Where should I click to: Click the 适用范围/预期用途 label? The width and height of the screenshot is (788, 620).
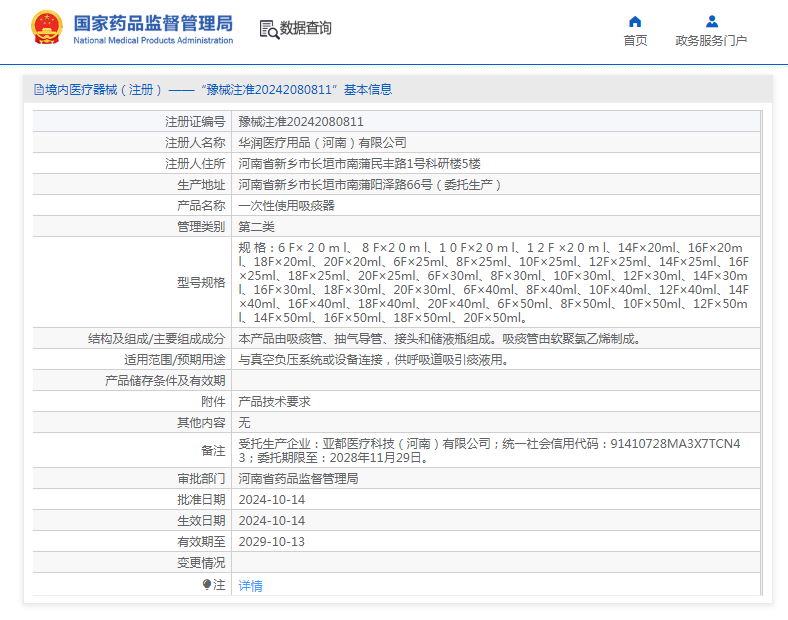click(x=174, y=360)
